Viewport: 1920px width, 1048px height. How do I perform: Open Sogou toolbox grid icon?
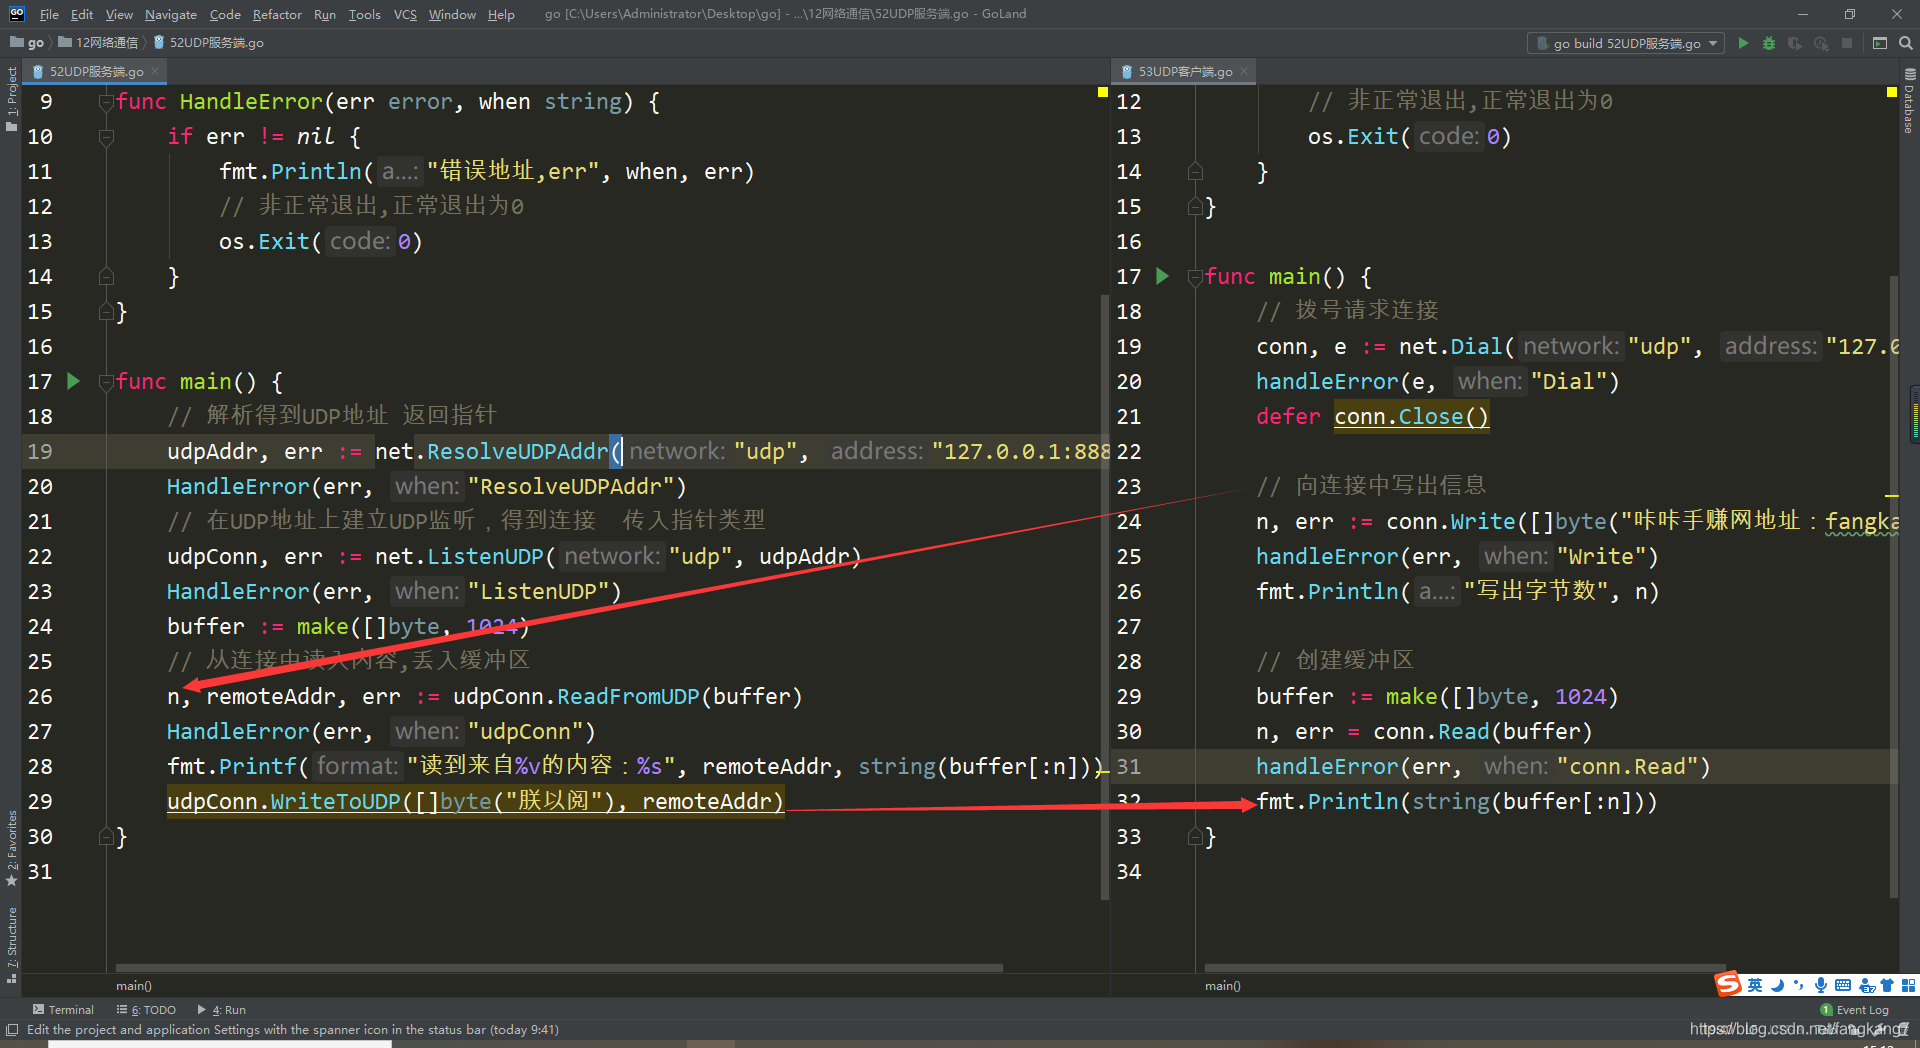(x=1908, y=985)
